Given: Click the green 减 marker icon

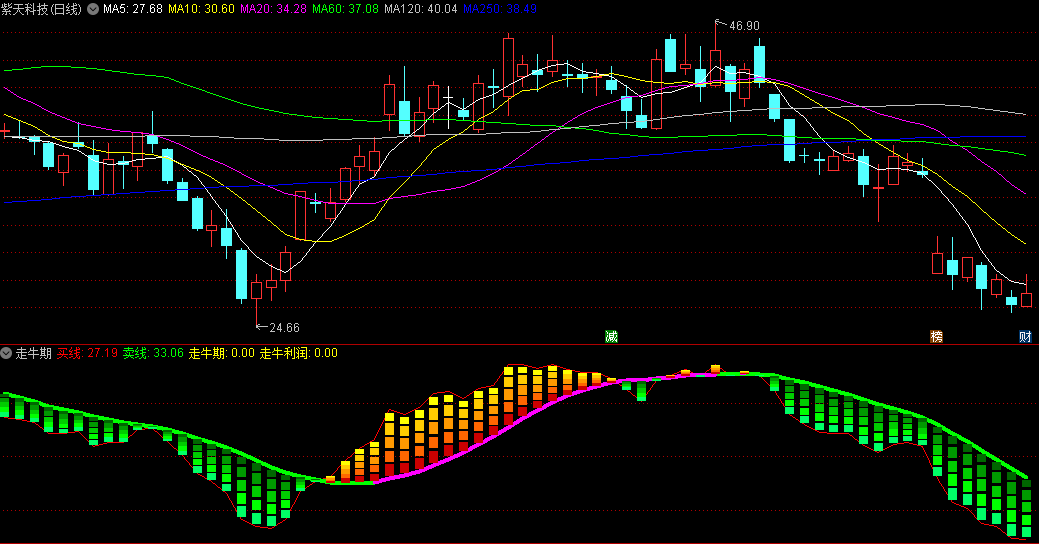Looking at the screenshot, I should pyautogui.click(x=611, y=337).
